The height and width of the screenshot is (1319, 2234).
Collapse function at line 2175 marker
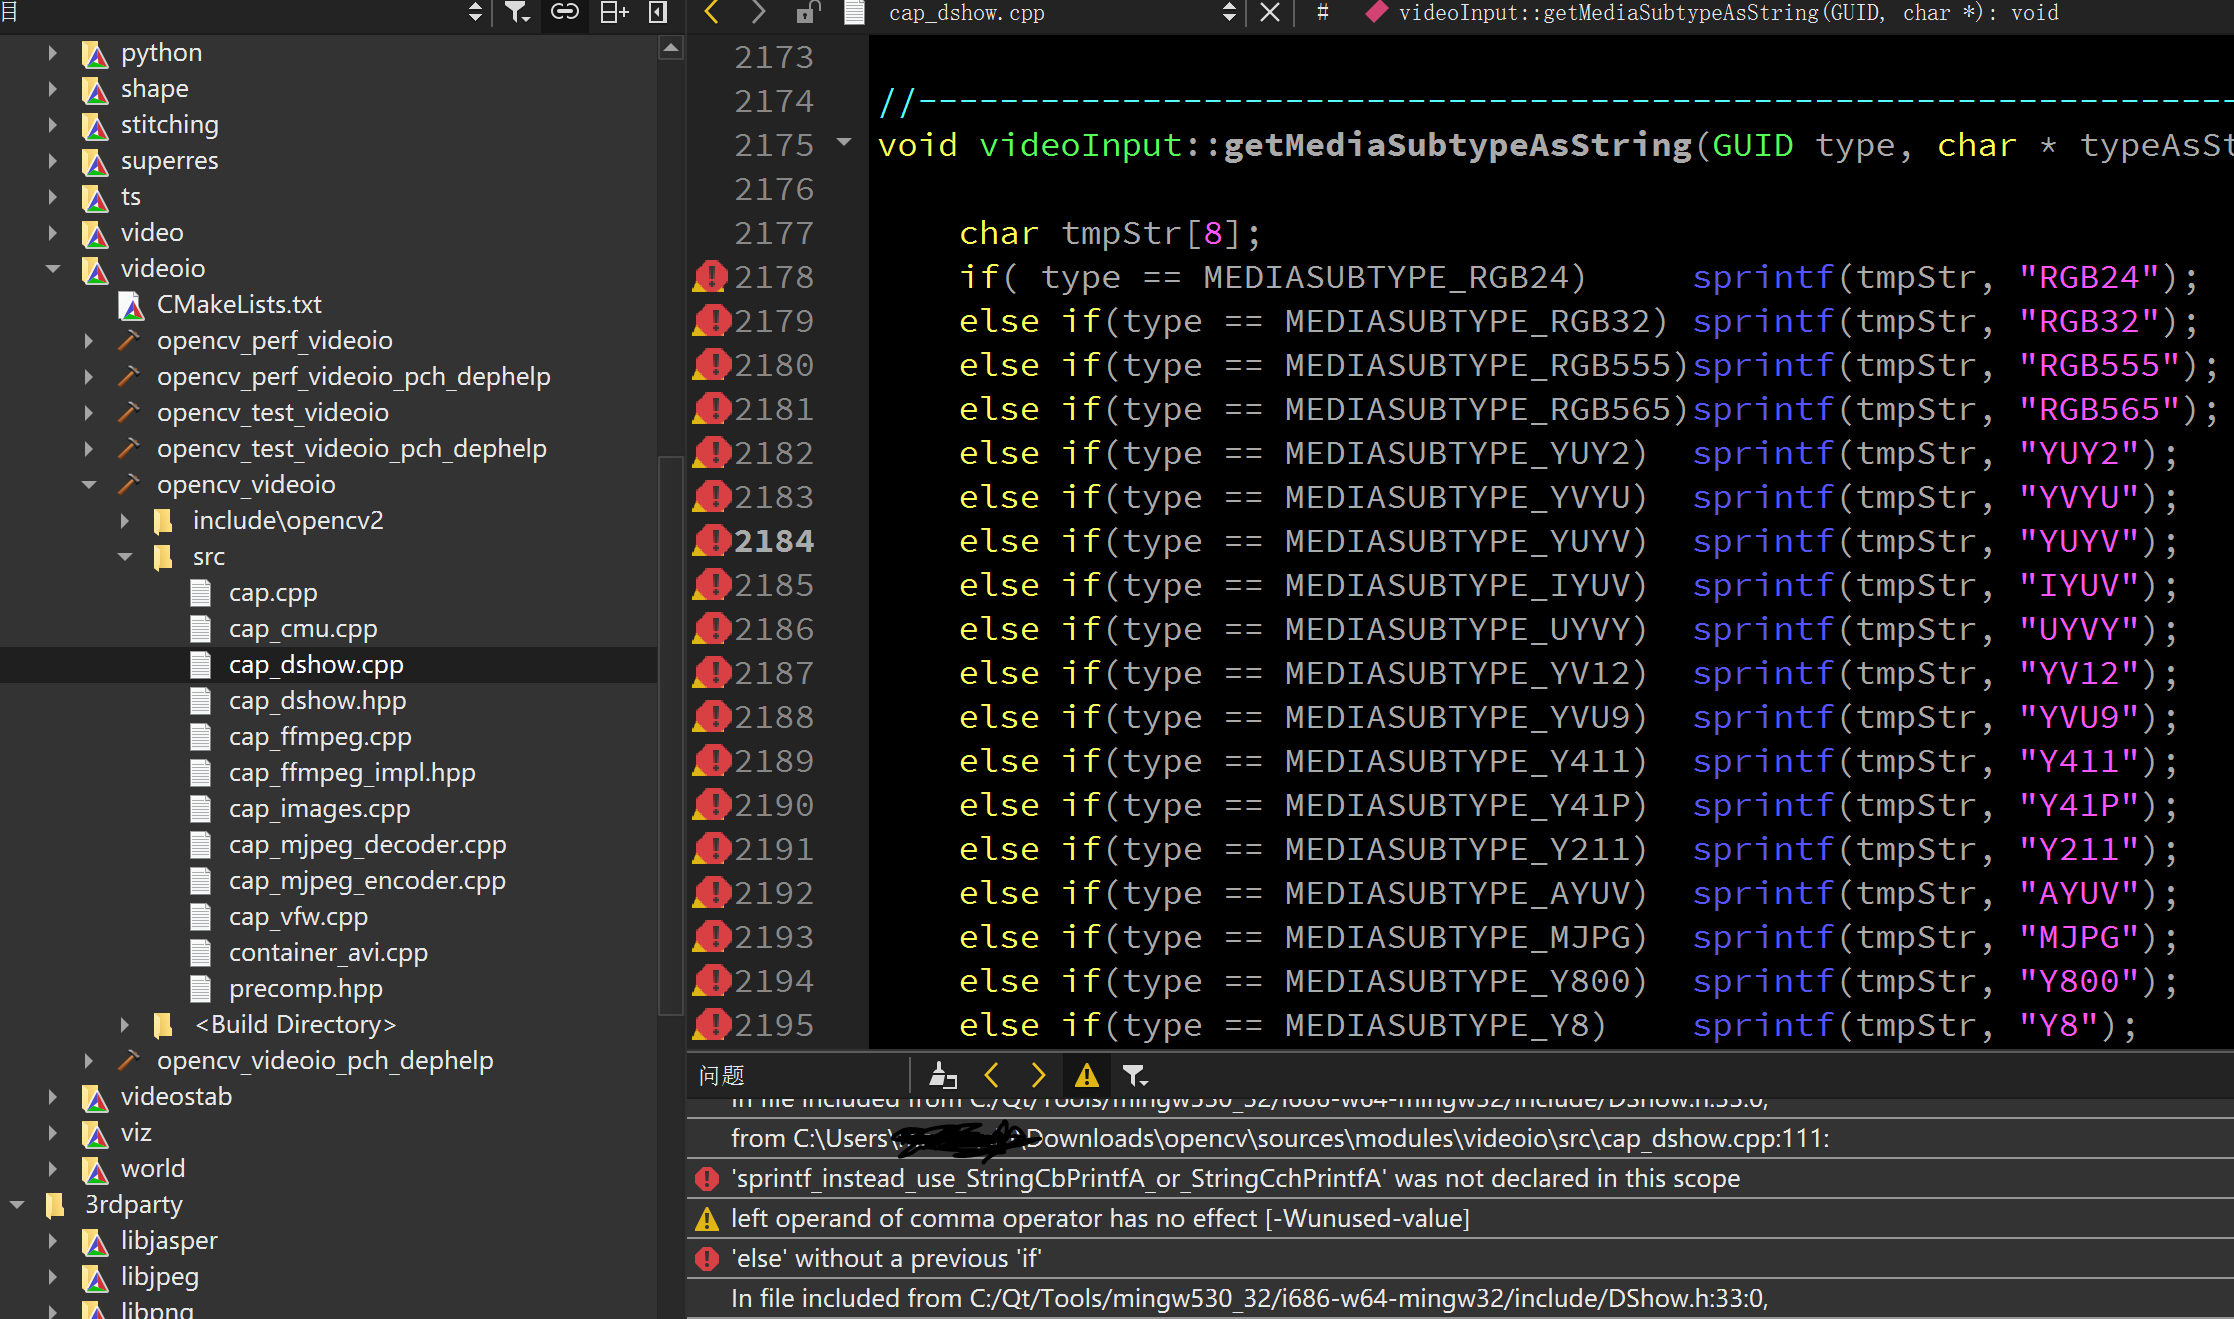[x=843, y=144]
